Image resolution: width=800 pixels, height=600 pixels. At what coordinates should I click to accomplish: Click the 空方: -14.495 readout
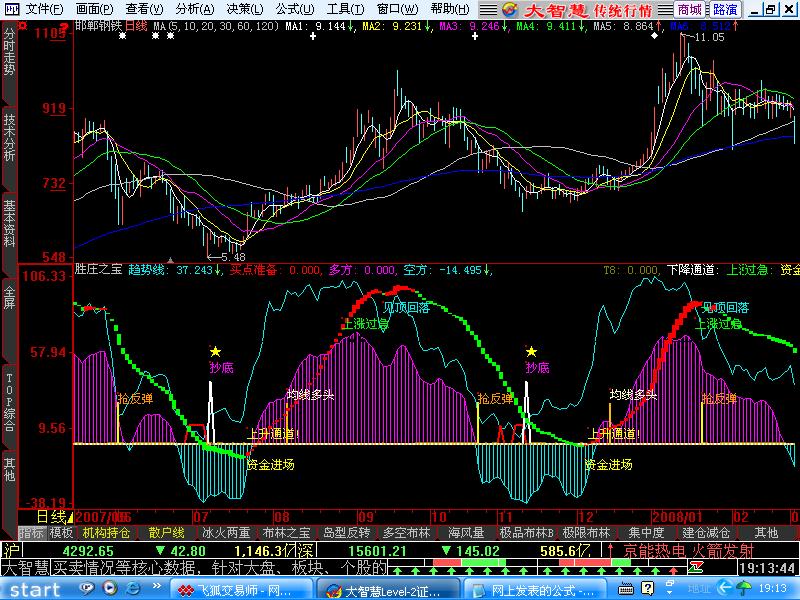pyautogui.click(x=447, y=270)
